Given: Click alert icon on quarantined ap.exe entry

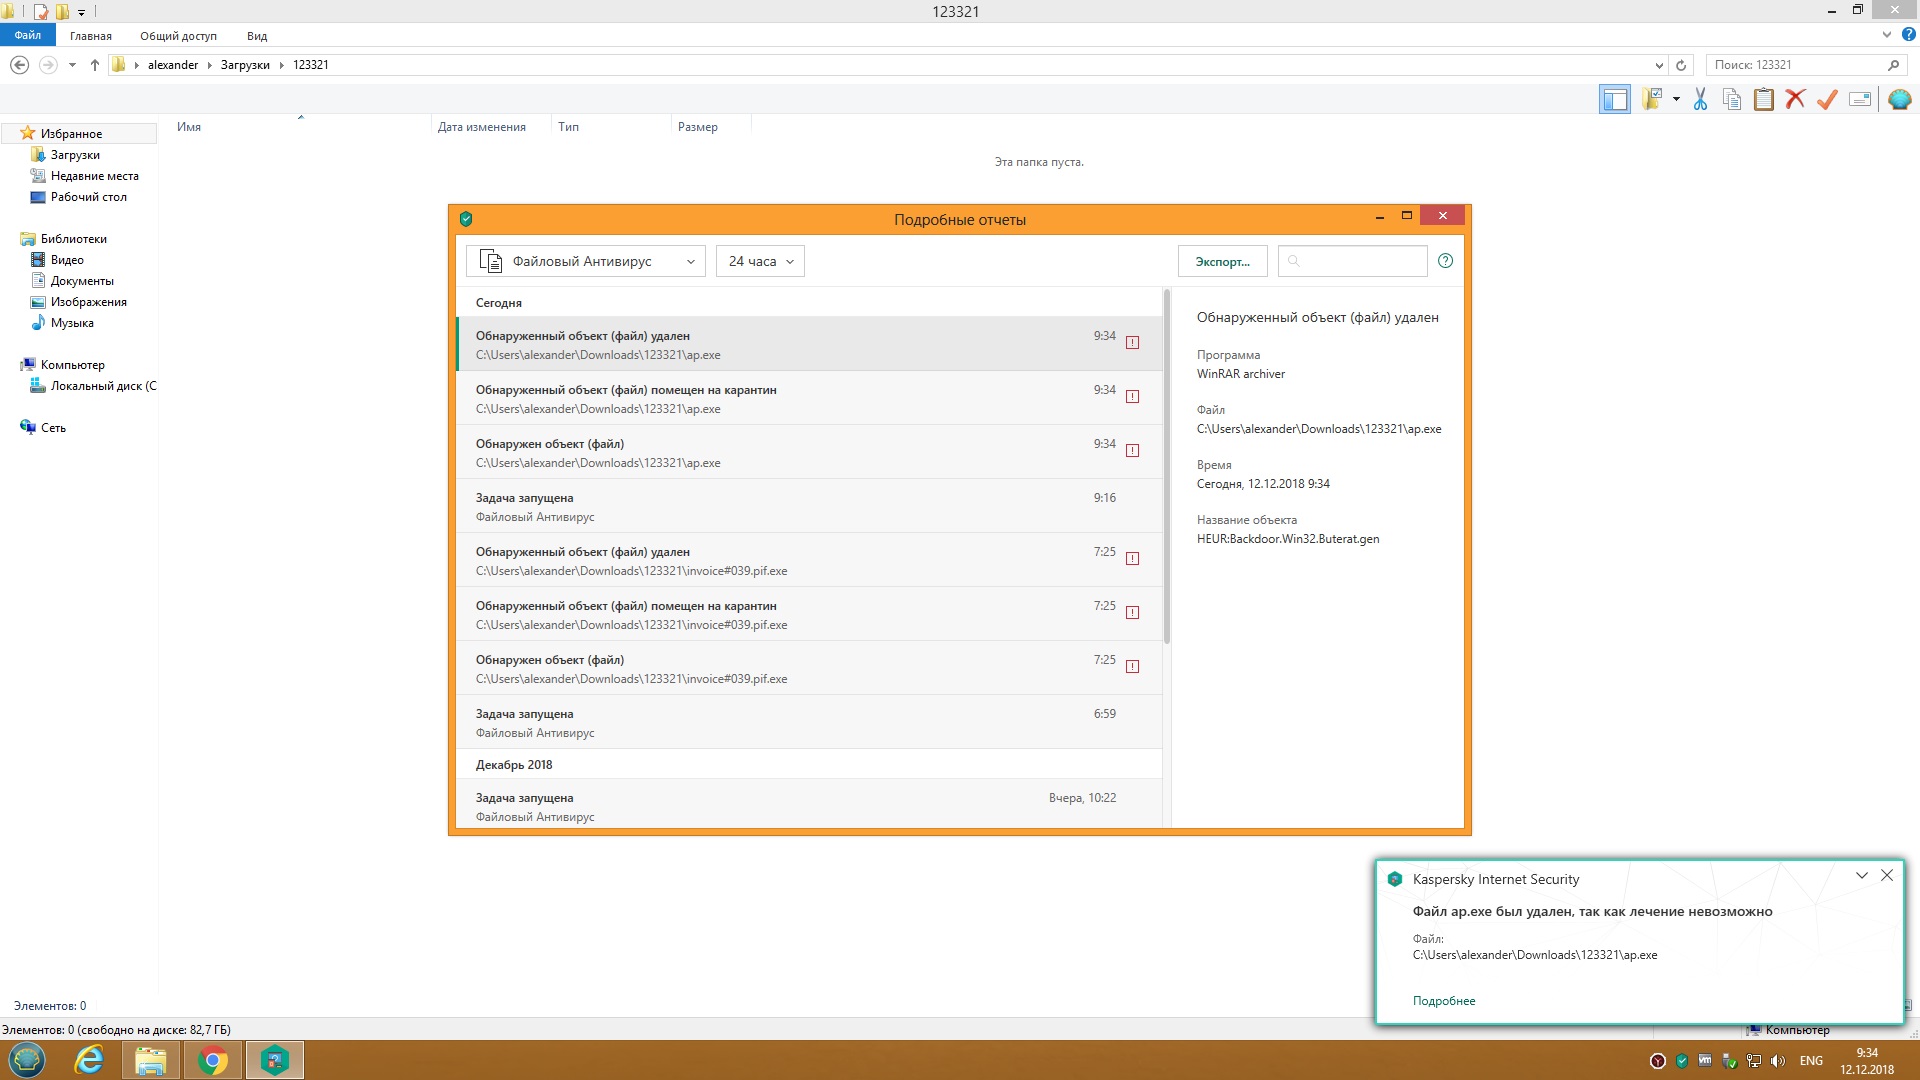Looking at the screenshot, I should click(x=1132, y=397).
